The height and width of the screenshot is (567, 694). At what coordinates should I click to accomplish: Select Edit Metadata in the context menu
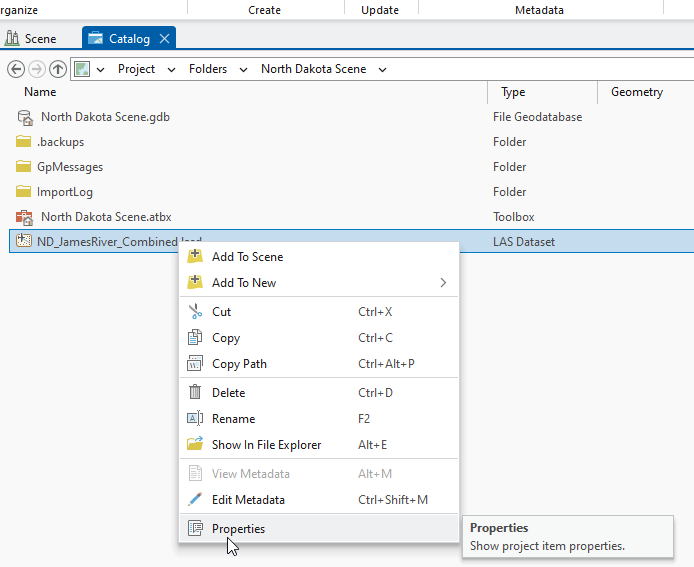pos(319,500)
